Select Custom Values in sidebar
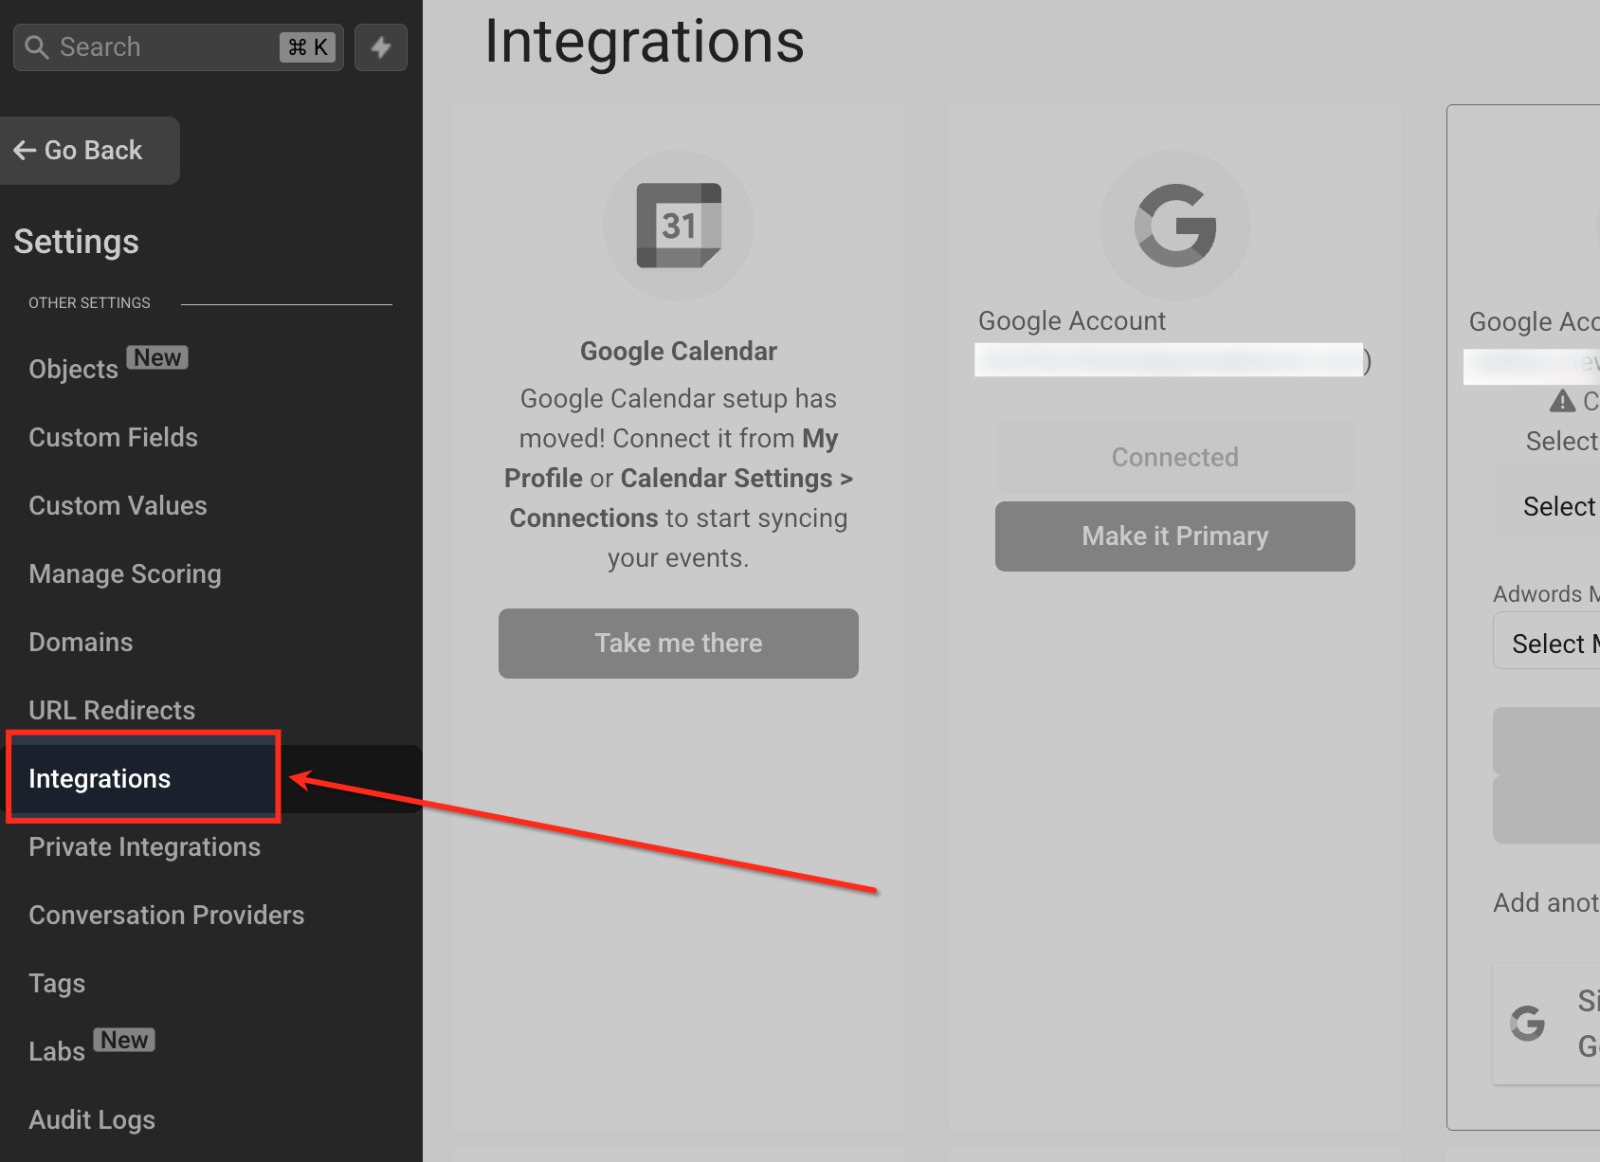The image size is (1600, 1162). [118, 506]
